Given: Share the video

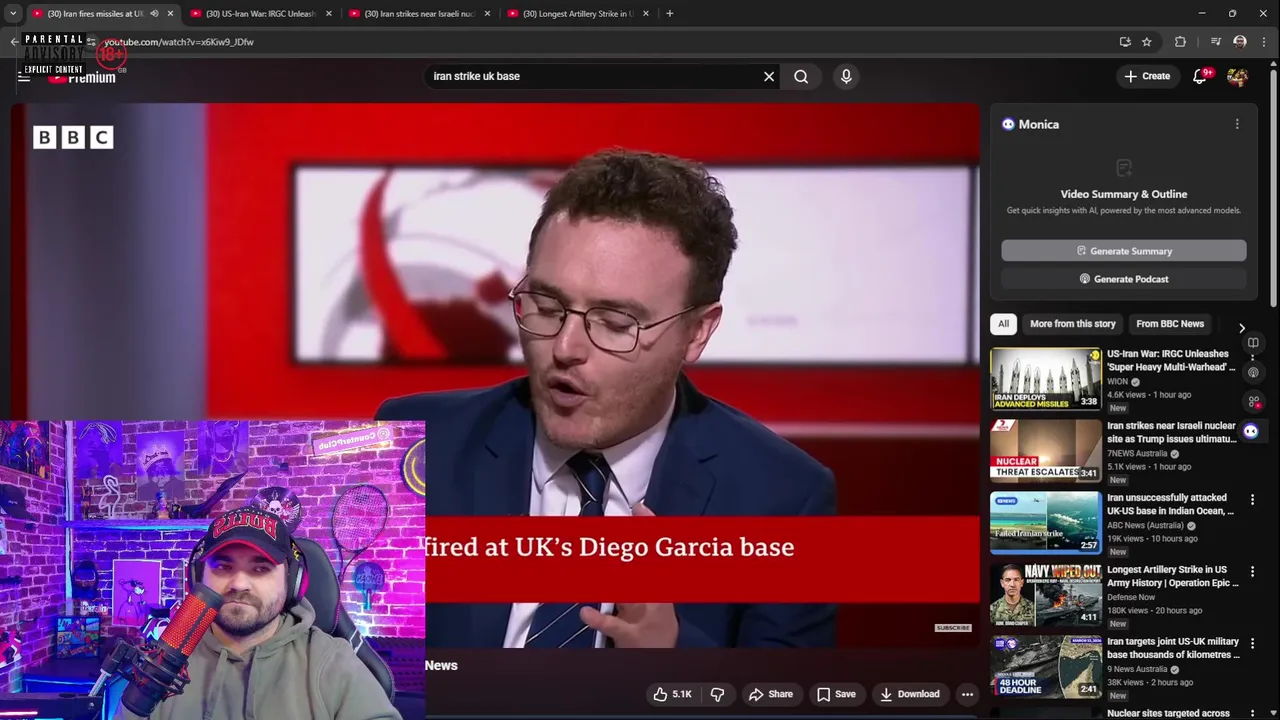Looking at the screenshot, I should pos(770,694).
